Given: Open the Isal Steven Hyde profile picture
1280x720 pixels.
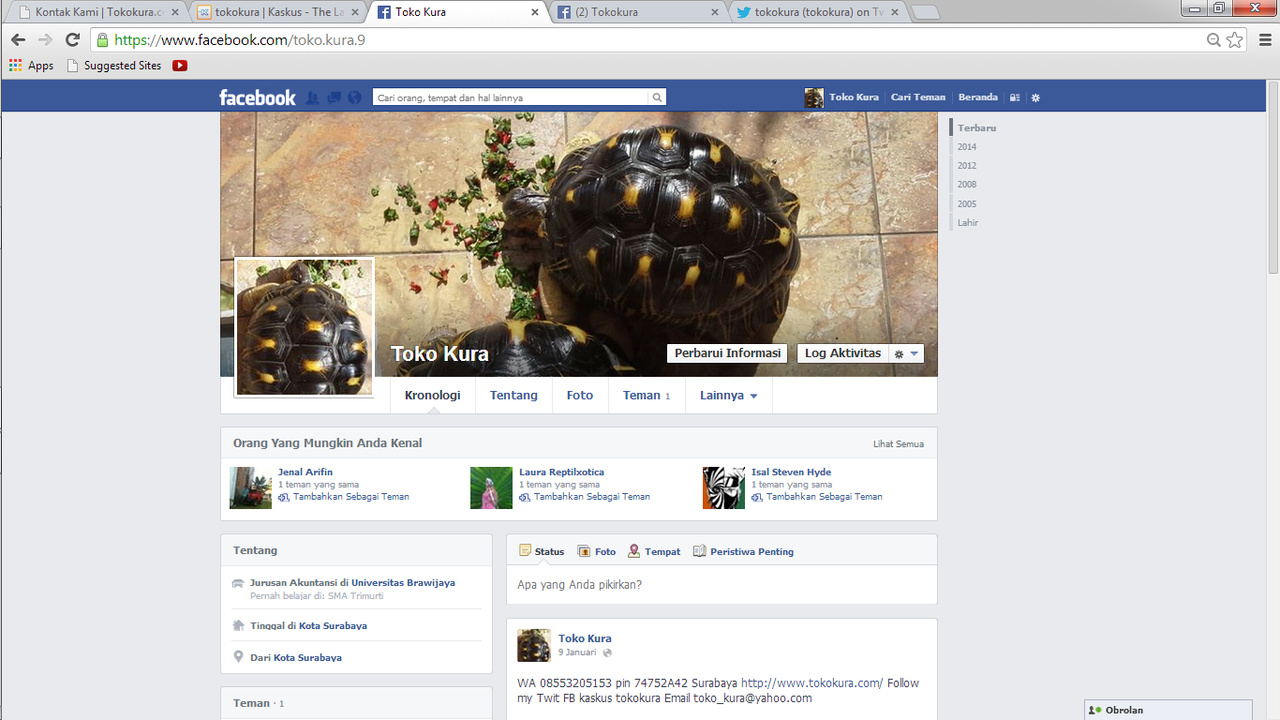Looking at the screenshot, I should coord(724,488).
